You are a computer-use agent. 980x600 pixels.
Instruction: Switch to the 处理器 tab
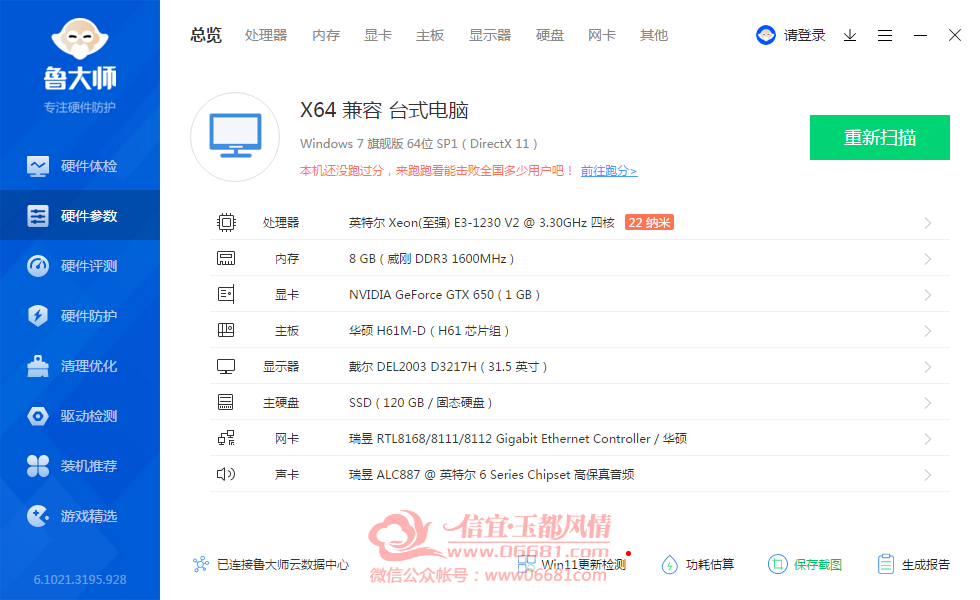pyautogui.click(x=266, y=35)
